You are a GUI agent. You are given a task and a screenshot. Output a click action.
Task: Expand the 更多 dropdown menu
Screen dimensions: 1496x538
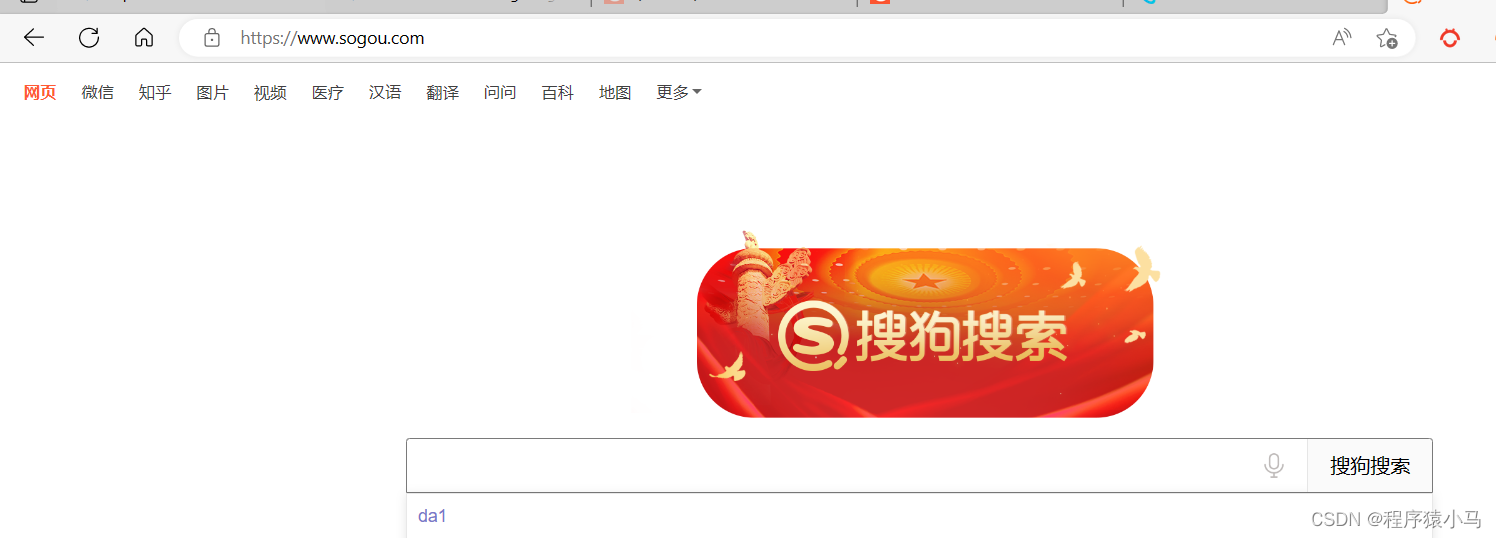(679, 92)
